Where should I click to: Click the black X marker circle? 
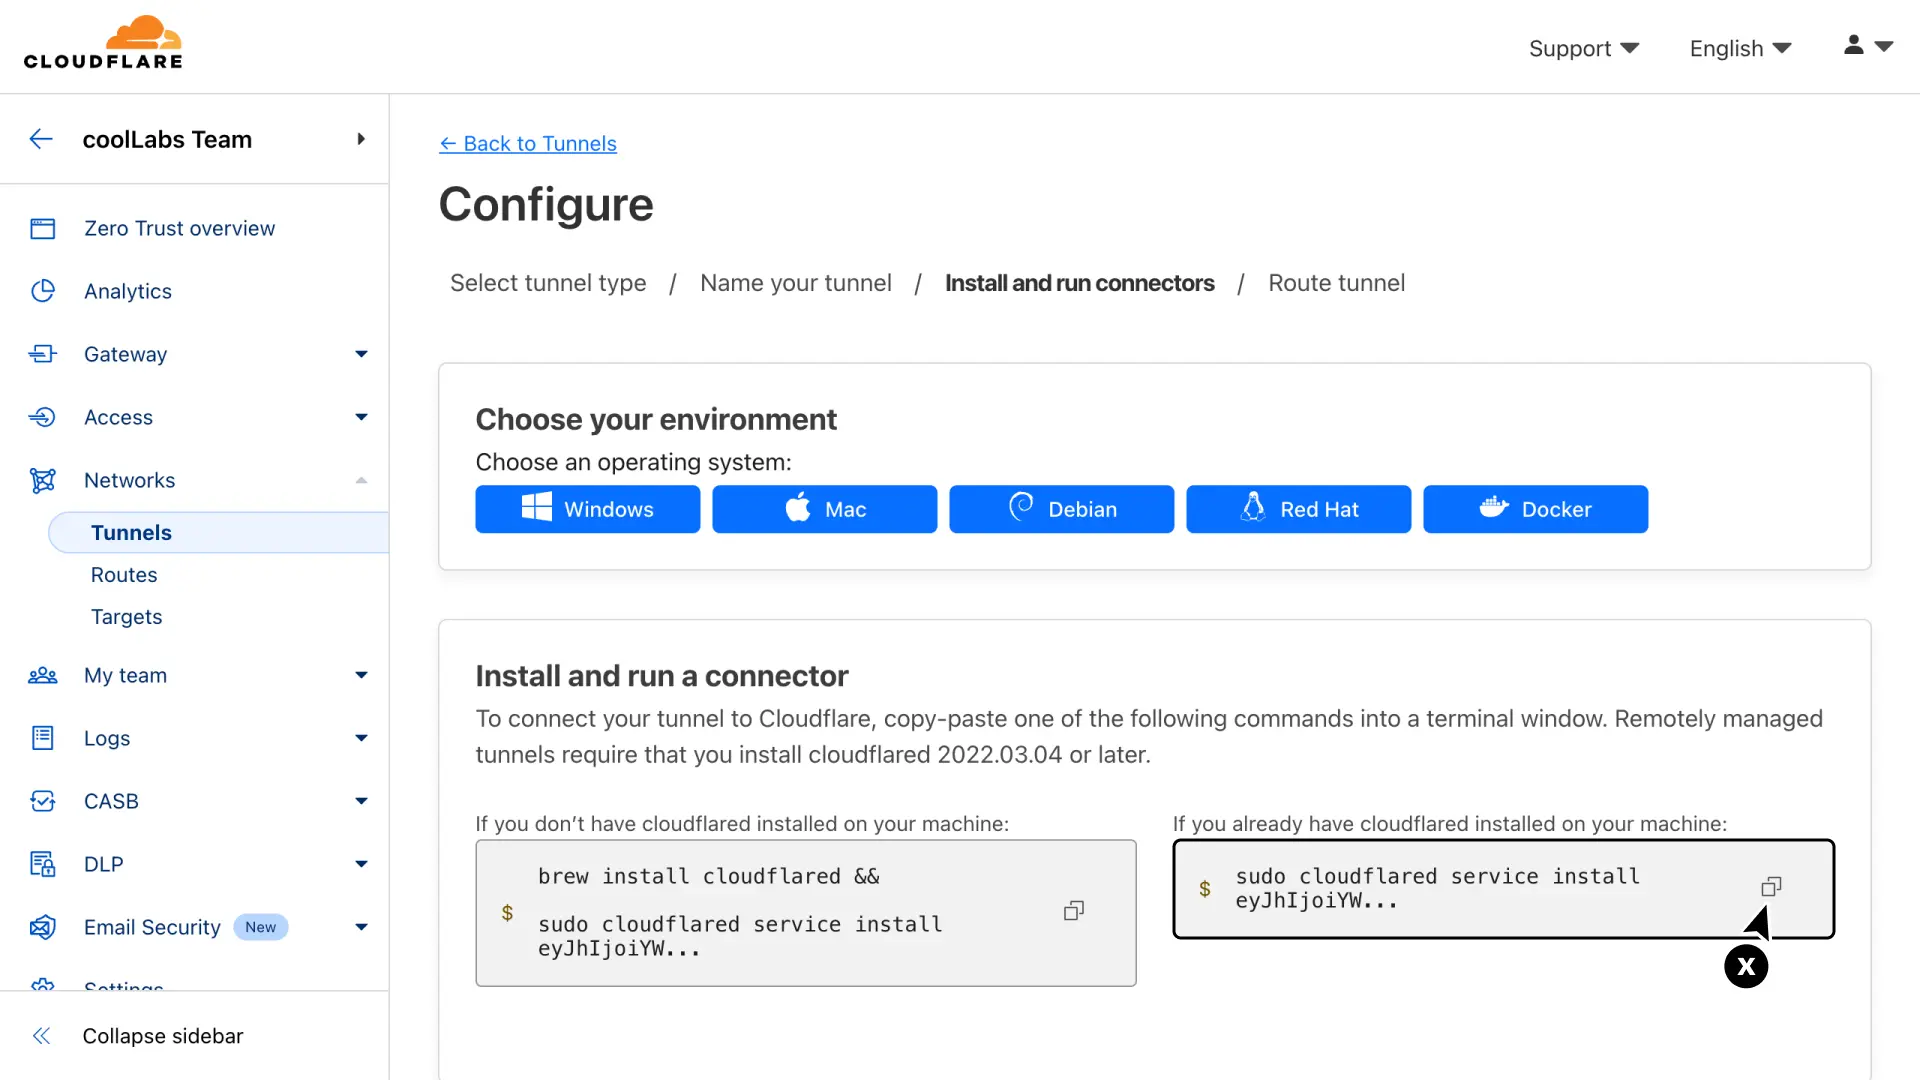[1745, 967]
